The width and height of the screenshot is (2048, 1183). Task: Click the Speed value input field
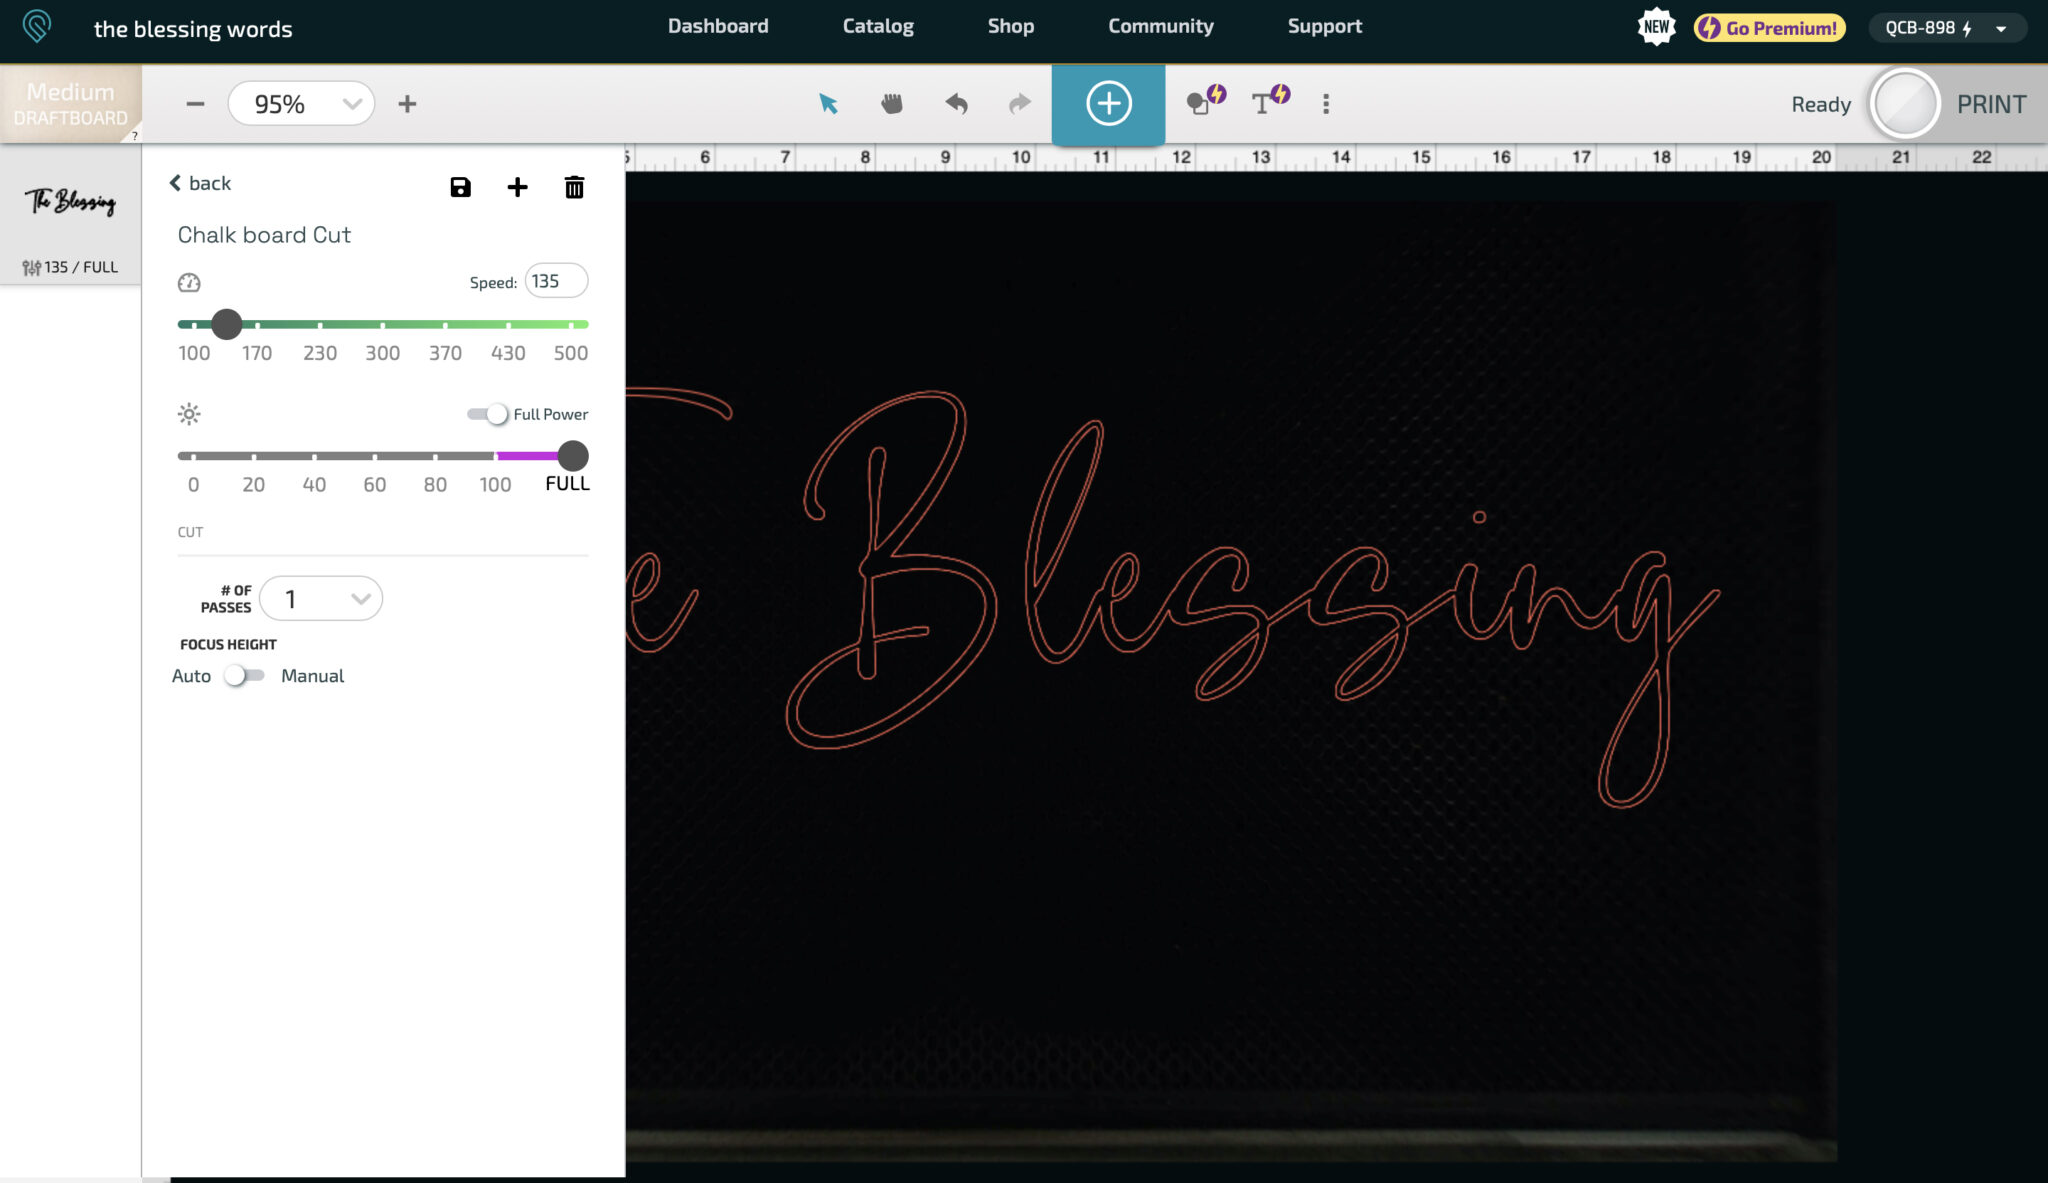[556, 281]
